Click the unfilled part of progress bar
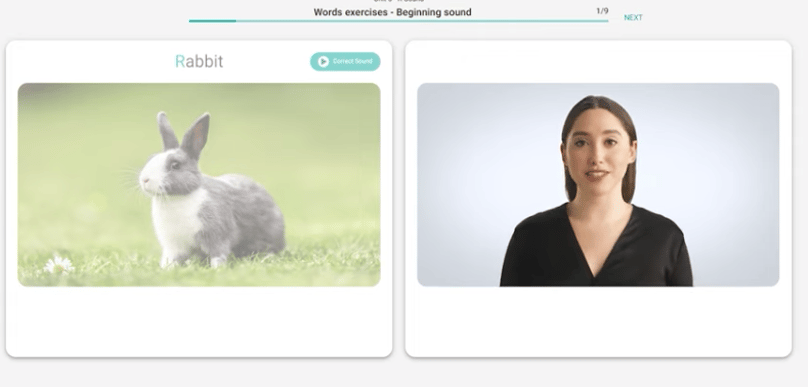 [422, 21]
